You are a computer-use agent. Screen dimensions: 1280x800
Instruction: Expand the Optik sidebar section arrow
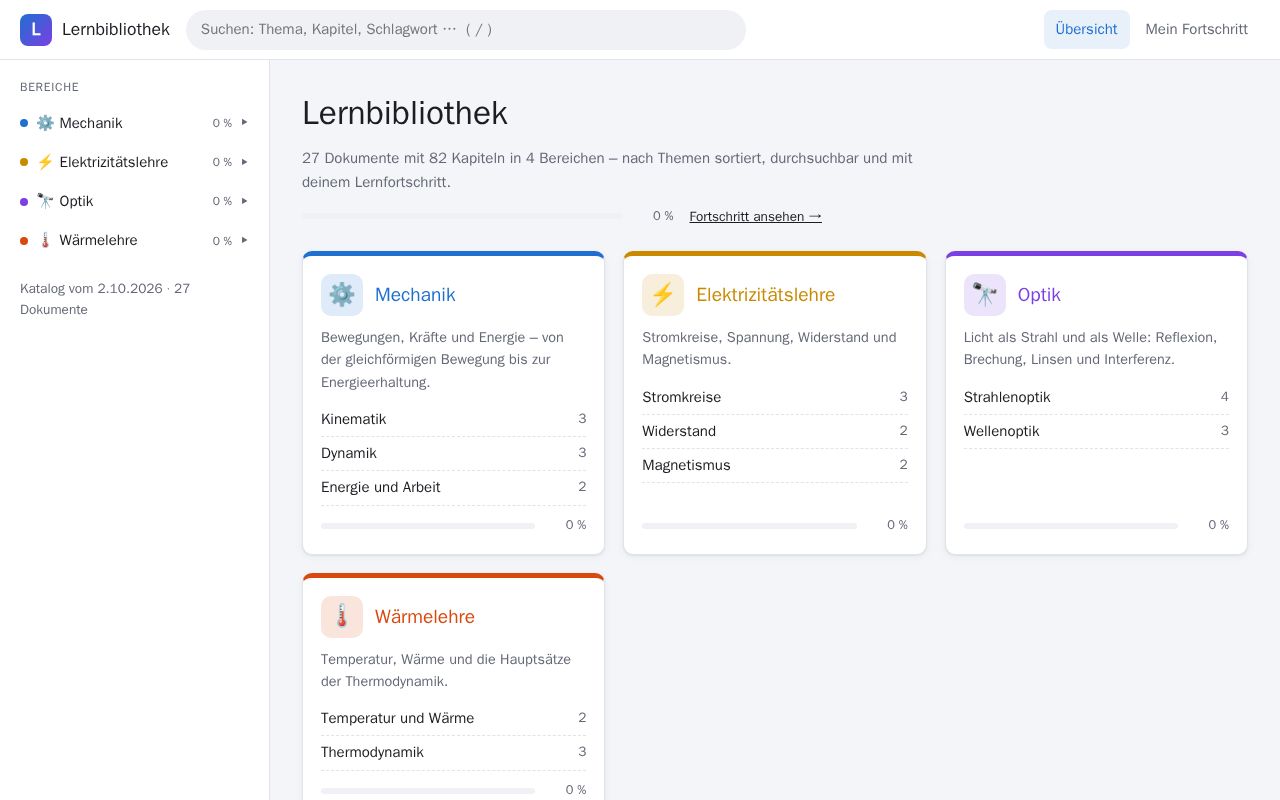tap(244, 201)
